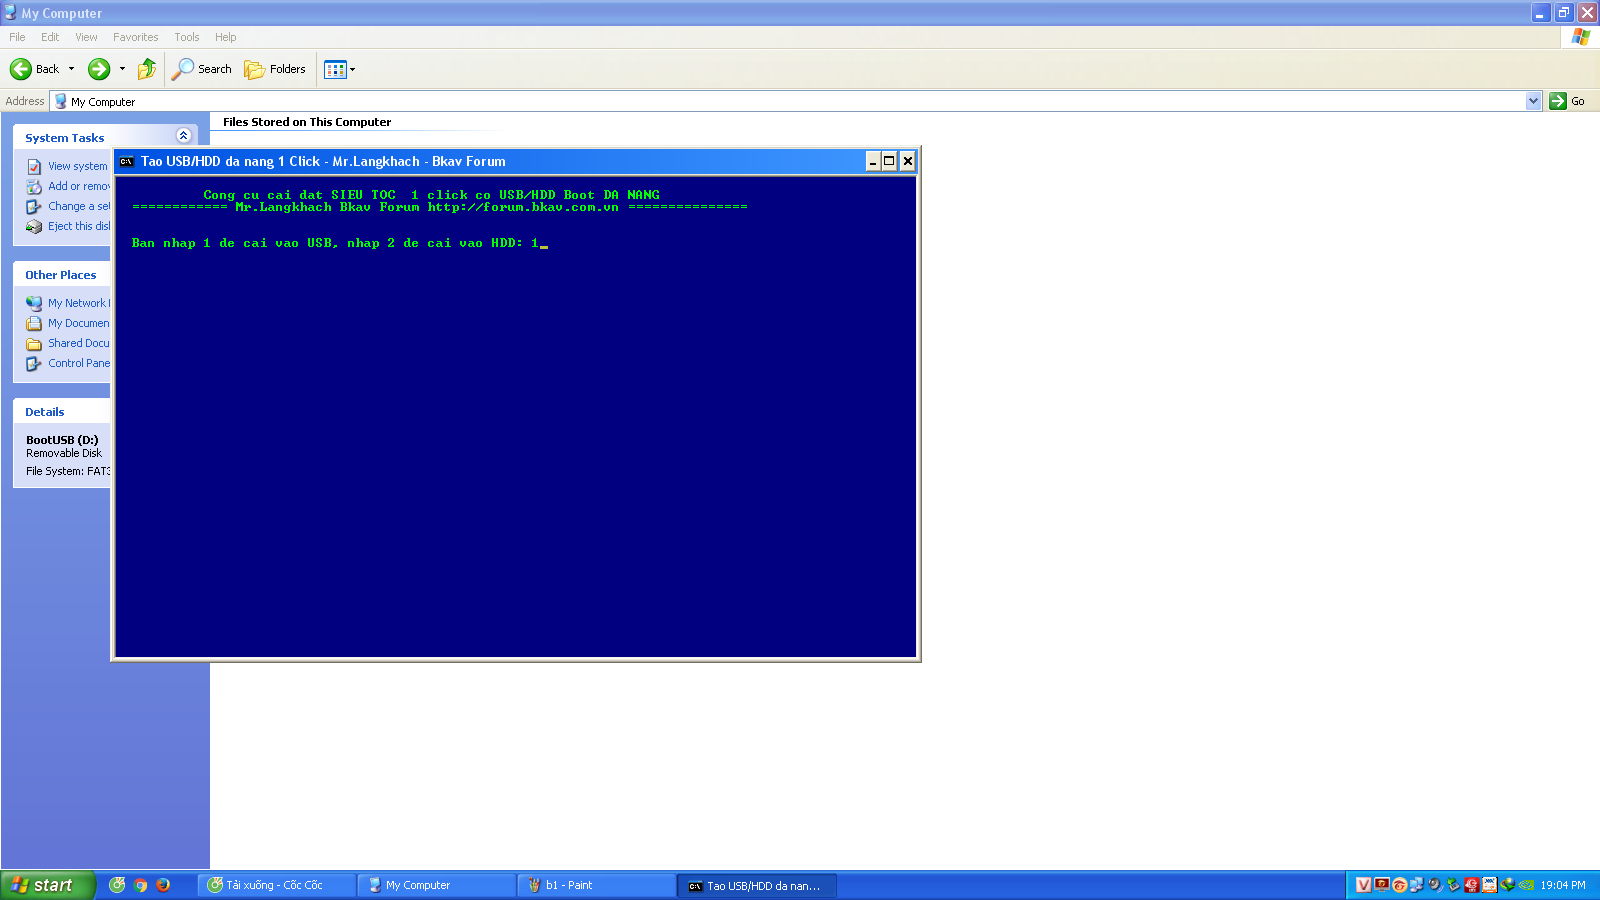Launch Chrome from quick launch

[x=140, y=885]
